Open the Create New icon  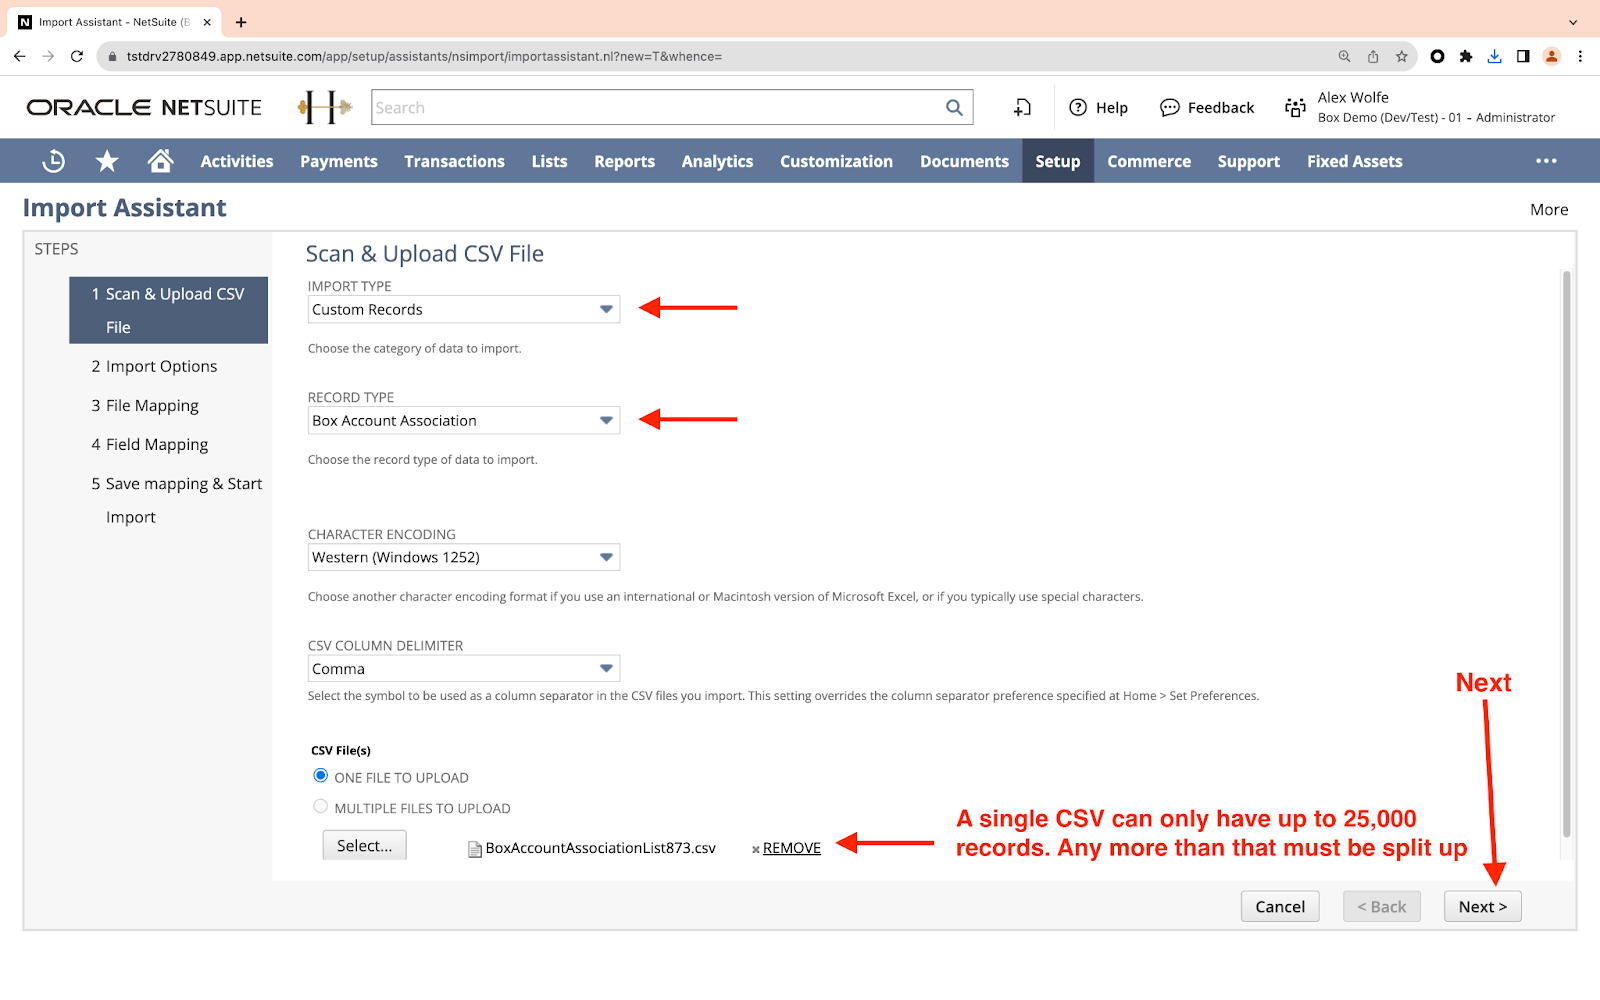coord(1022,108)
